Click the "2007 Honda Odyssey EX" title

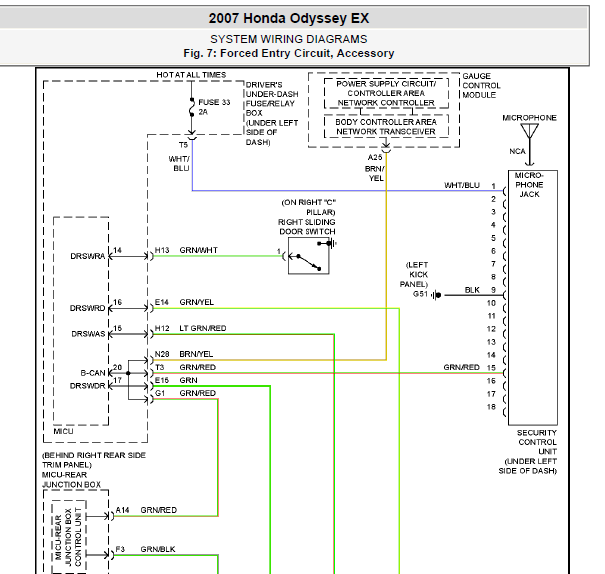click(289, 18)
